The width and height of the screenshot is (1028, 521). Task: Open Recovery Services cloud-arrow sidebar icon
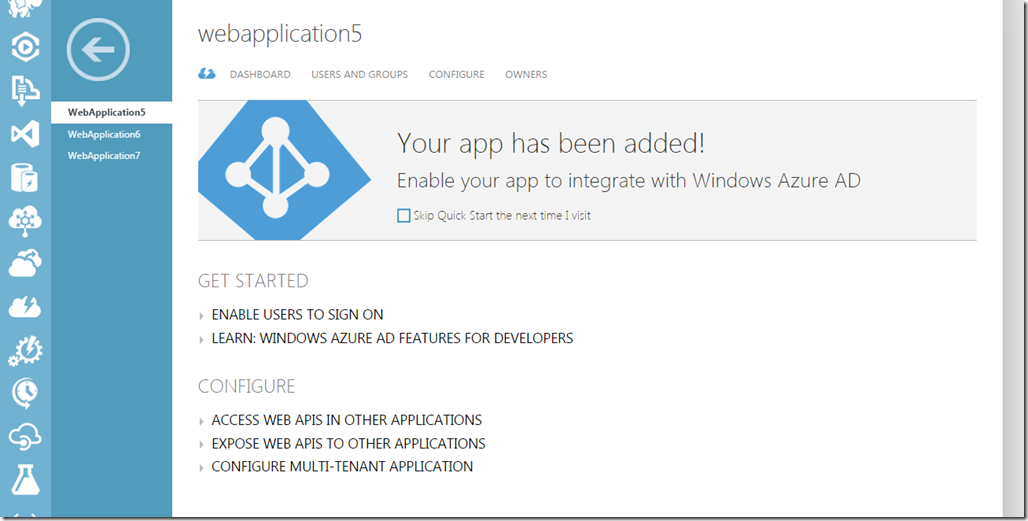click(x=25, y=263)
